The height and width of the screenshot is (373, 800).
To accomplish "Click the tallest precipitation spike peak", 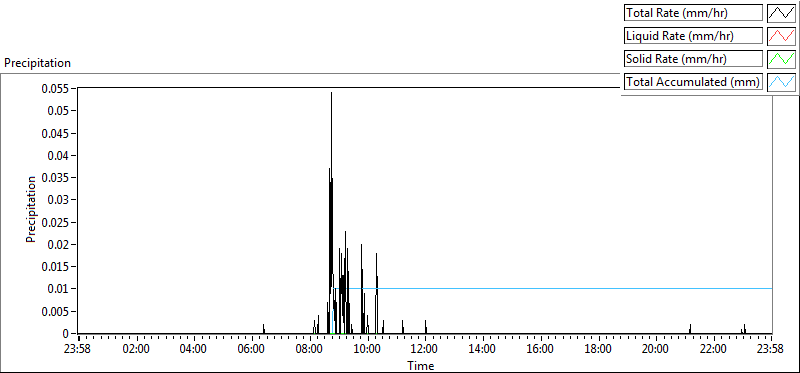I will (x=331, y=93).
